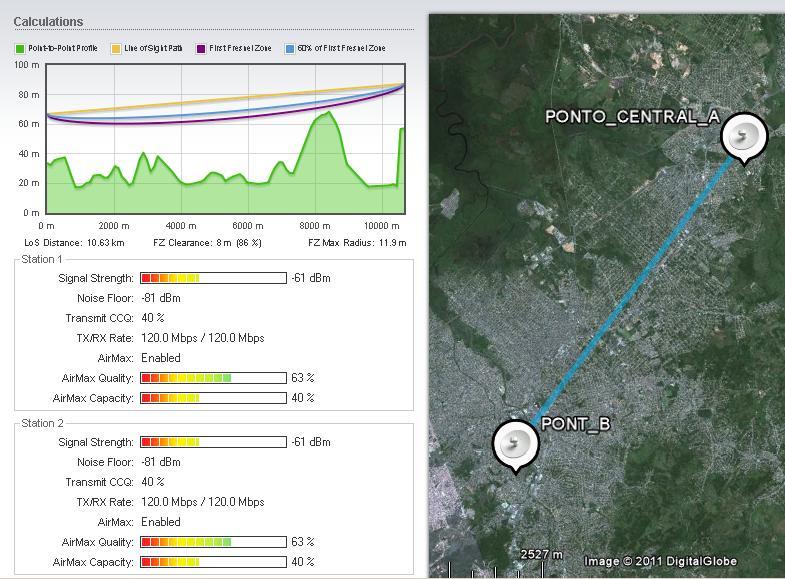This screenshot has width=785, height=579.
Task: Click the Station 2 Signal Strength bar
Action: [213, 442]
